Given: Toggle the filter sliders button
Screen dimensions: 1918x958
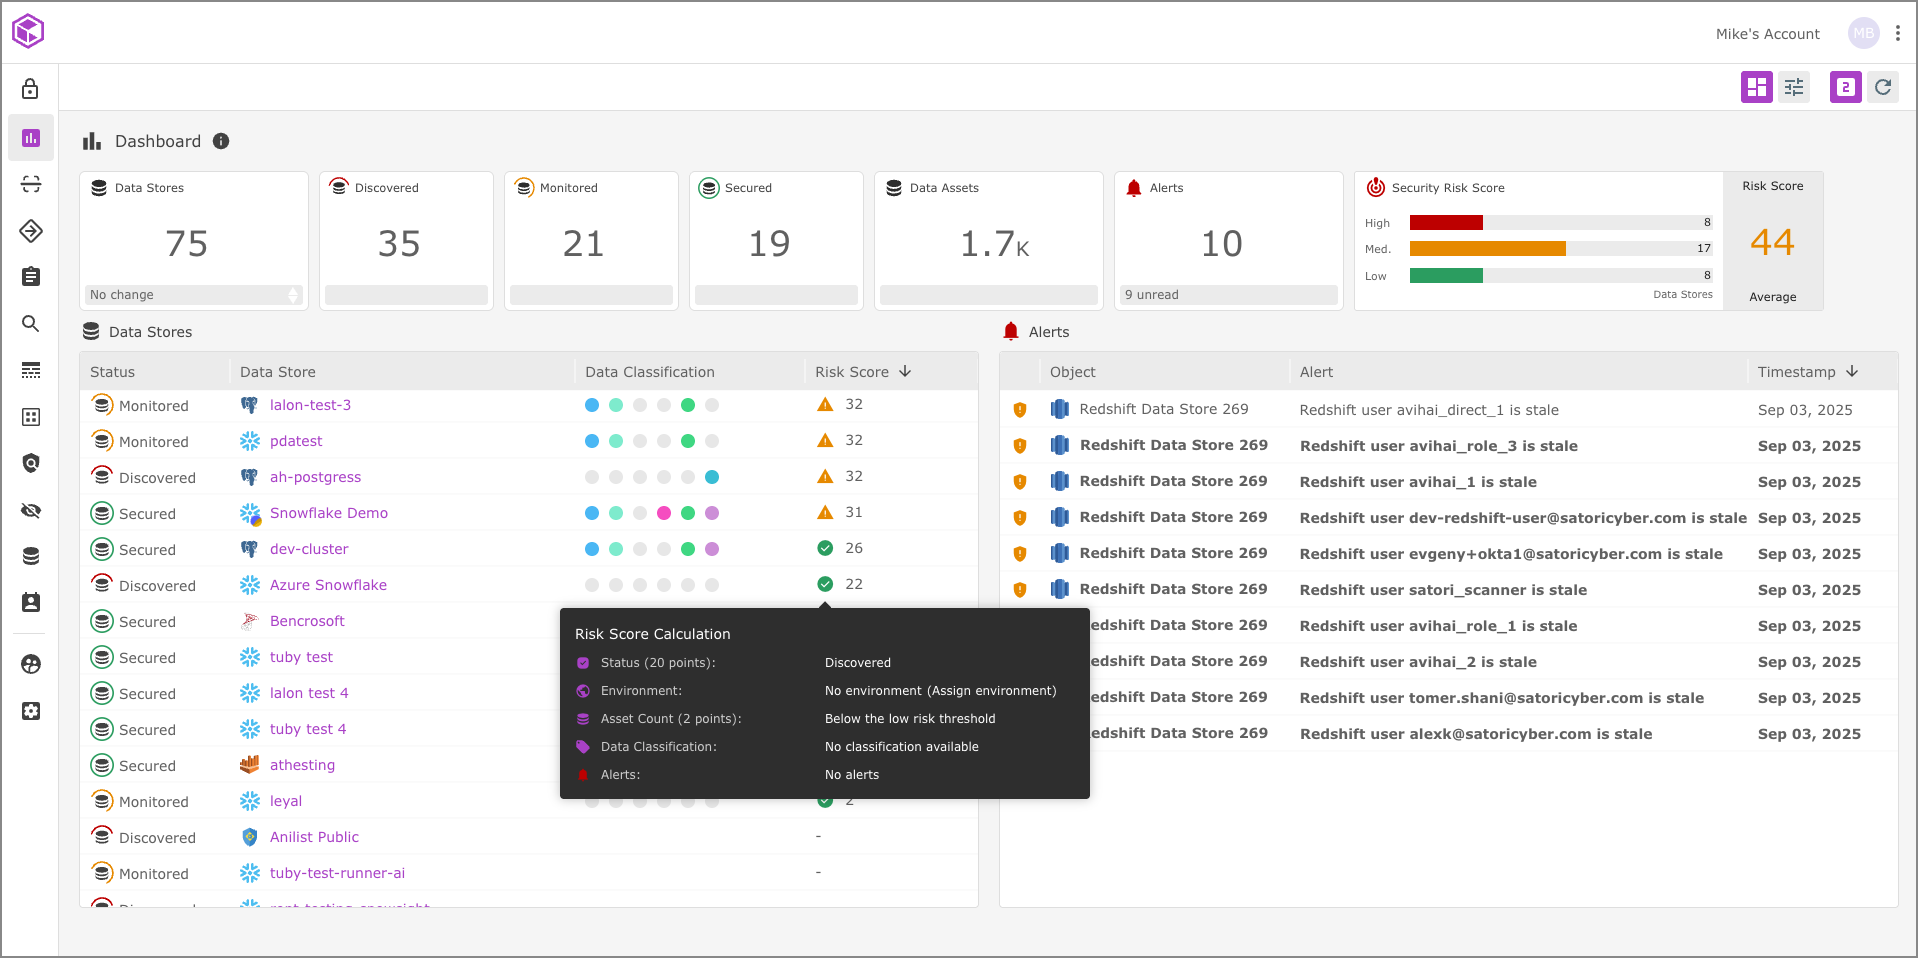Looking at the screenshot, I should point(1794,87).
